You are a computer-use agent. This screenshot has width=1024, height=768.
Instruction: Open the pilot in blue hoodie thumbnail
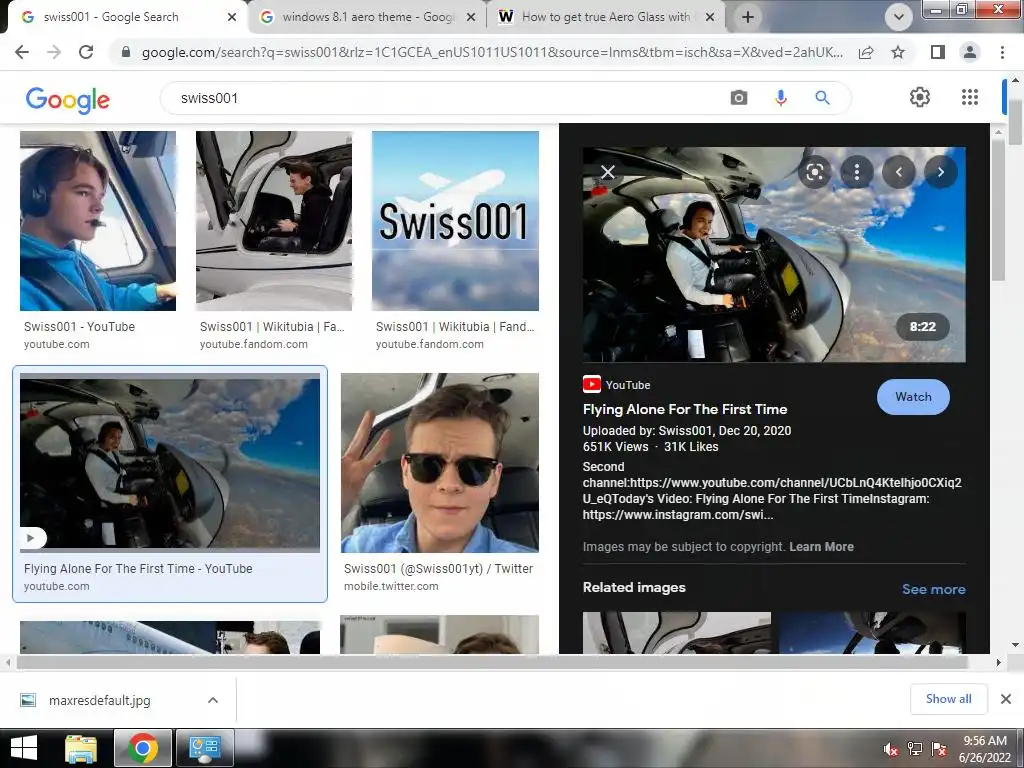click(x=98, y=221)
